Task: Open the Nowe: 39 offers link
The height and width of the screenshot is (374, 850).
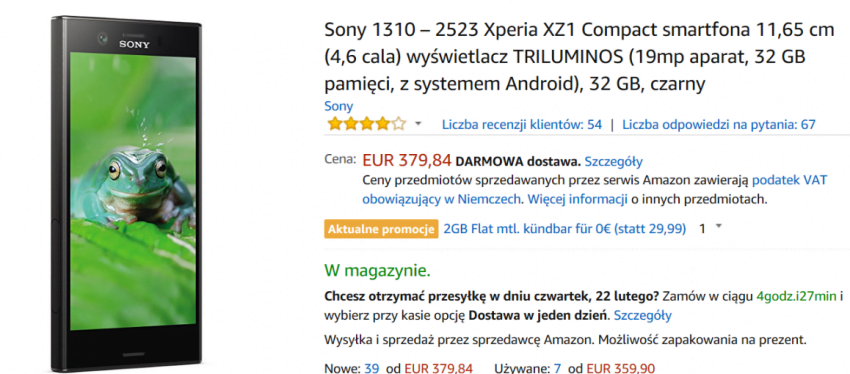Action: coord(351,368)
